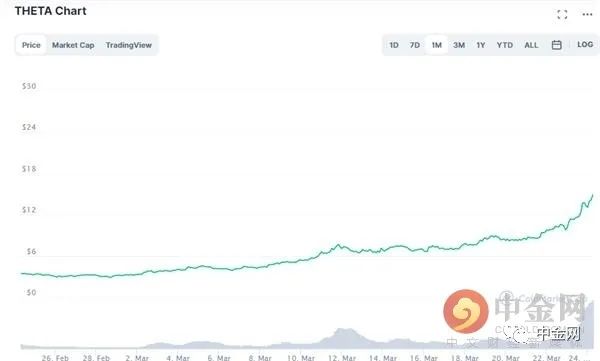This screenshot has width=600, height=361.
Task: Switch to the Price tab
Action: 31,45
